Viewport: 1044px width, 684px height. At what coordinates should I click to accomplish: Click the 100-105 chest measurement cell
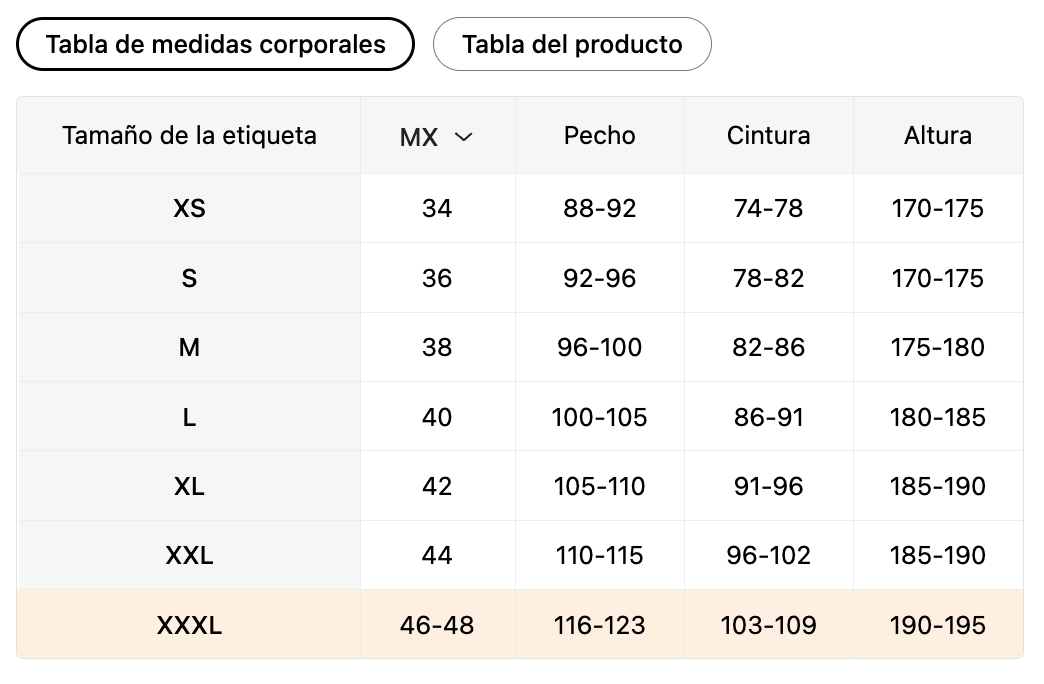[600, 417]
